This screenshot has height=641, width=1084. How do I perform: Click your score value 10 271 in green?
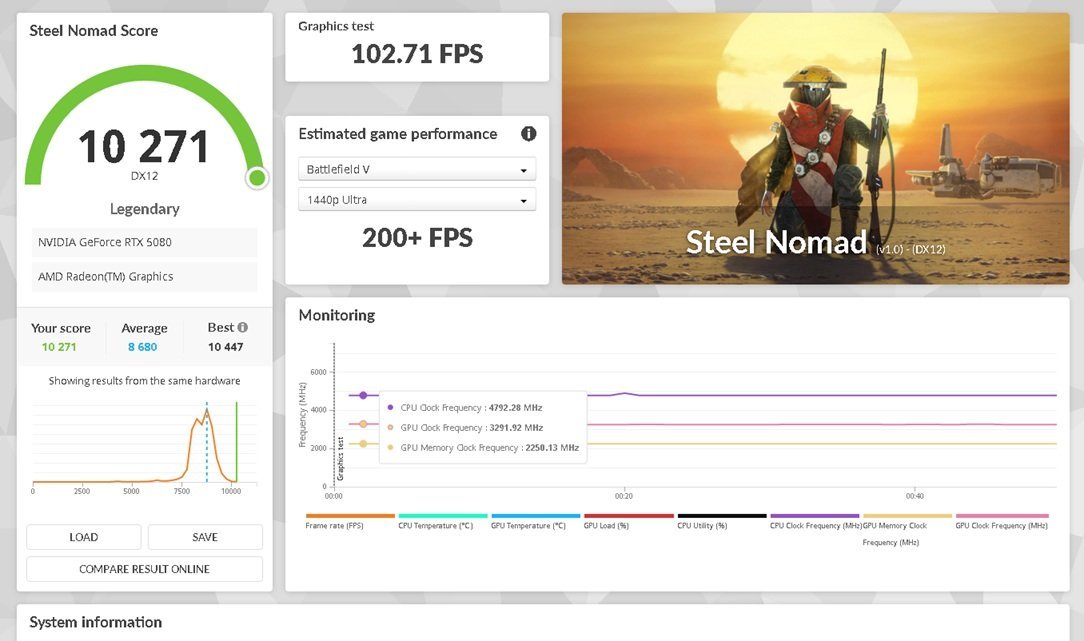click(x=59, y=347)
